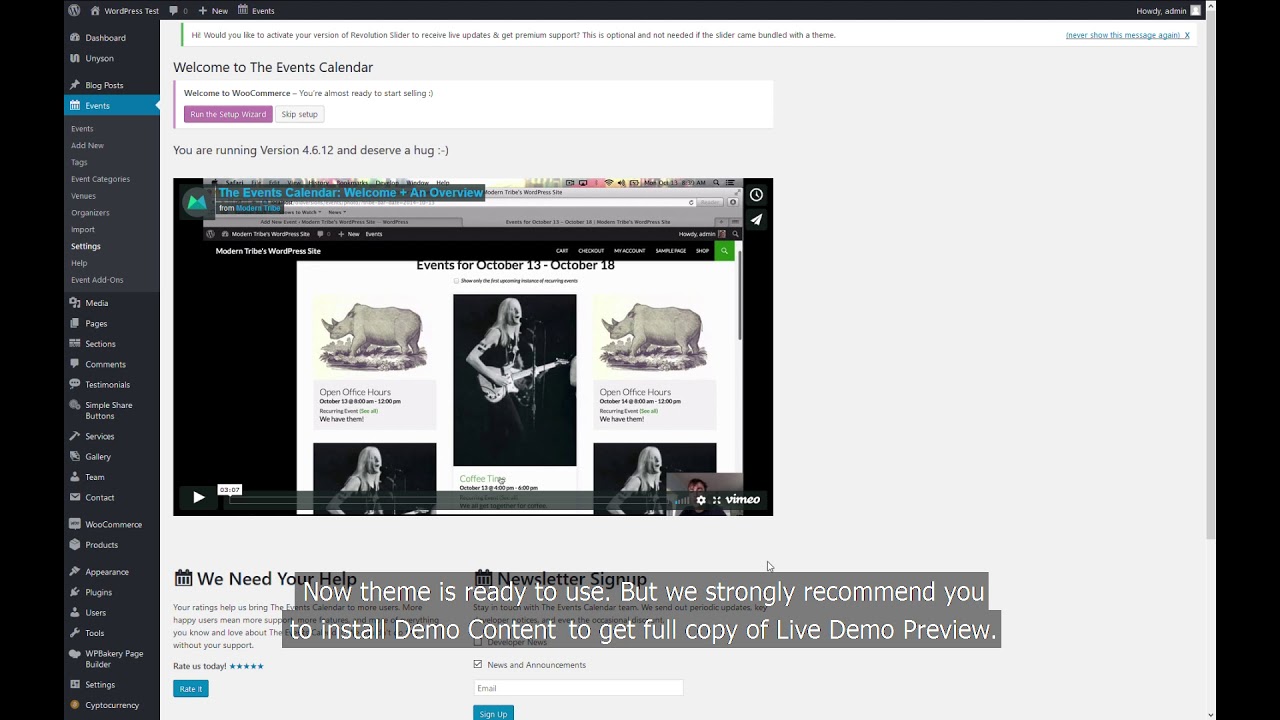The image size is (1280, 720).
Task: Open the Services menu icon
Action: (x=75, y=436)
